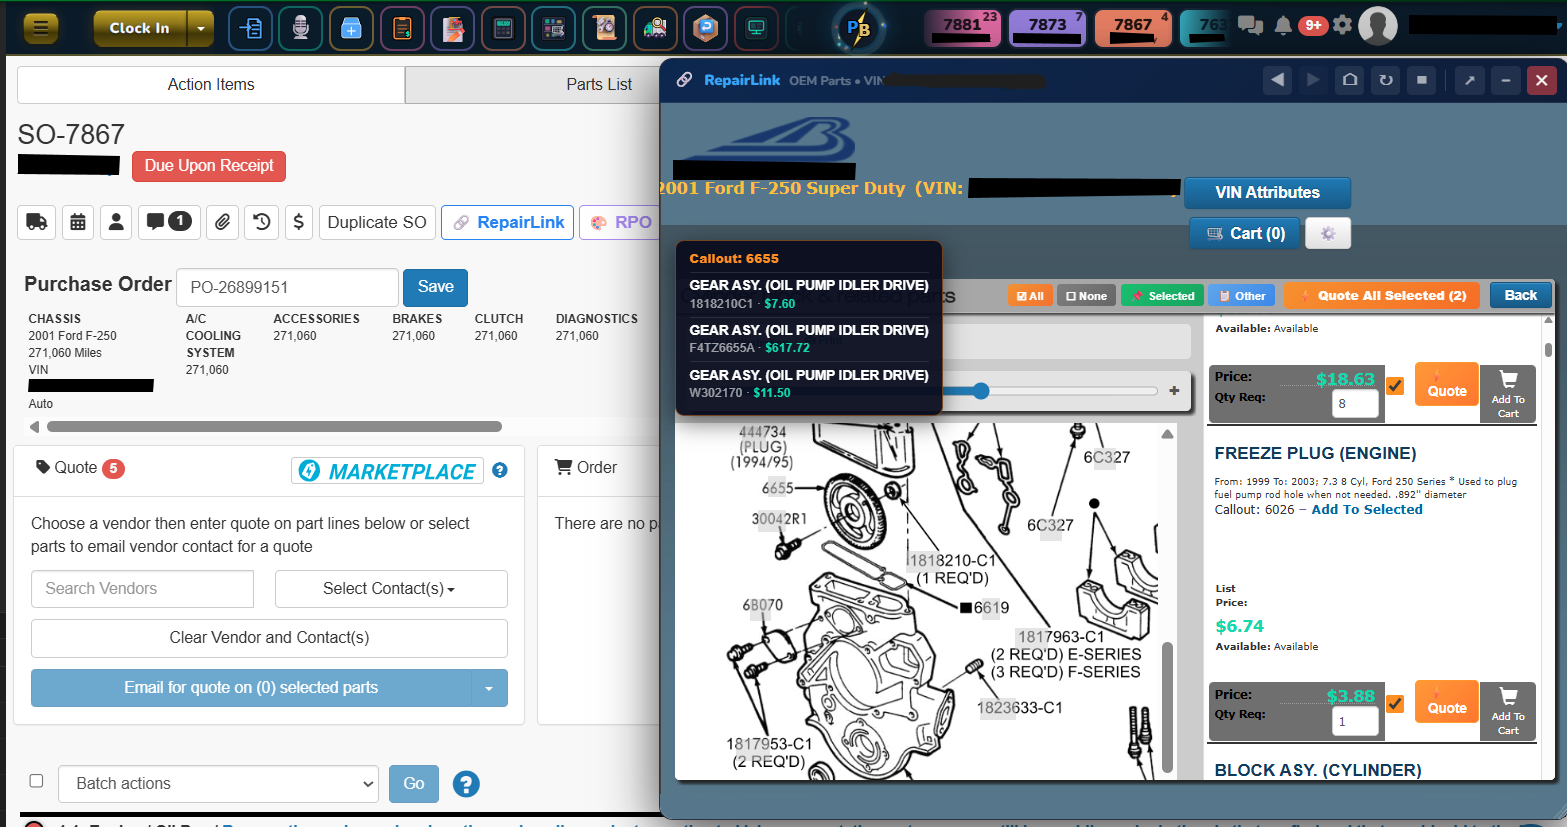Stop loading the RepairLink panel
This screenshot has width=1567, height=827.
[1422, 80]
